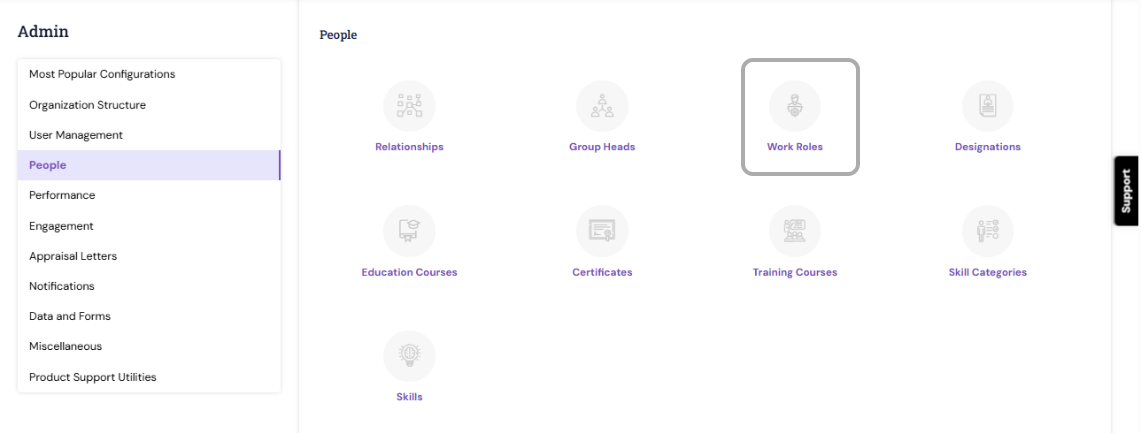Go to Notifications settings
Screen dimensions: 1141x433
tap(148, 286)
